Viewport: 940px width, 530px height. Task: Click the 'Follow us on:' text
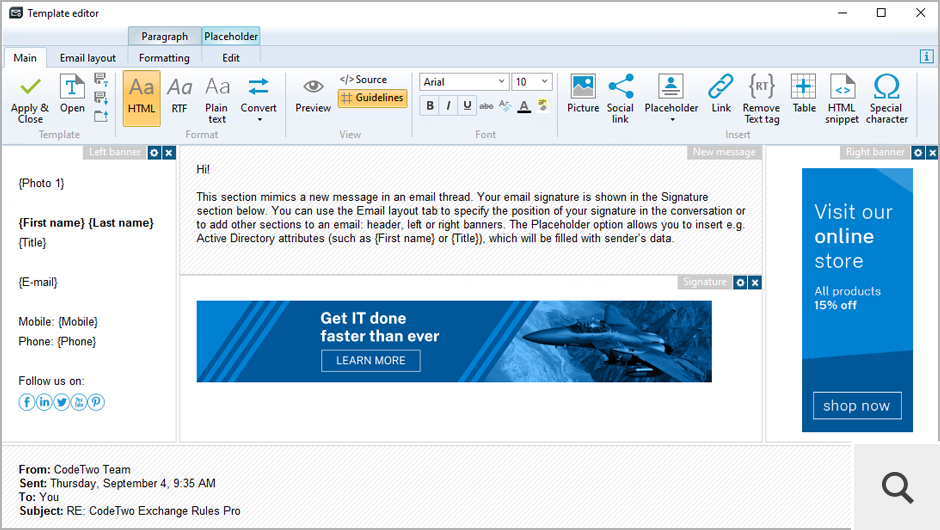(52, 381)
